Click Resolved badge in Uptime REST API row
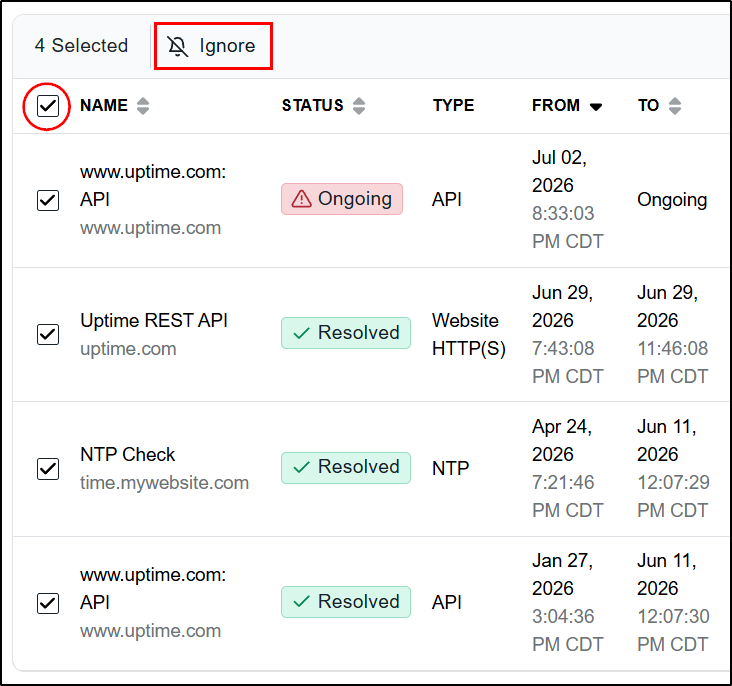Viewport: 732px width, 686px height. 346,333
